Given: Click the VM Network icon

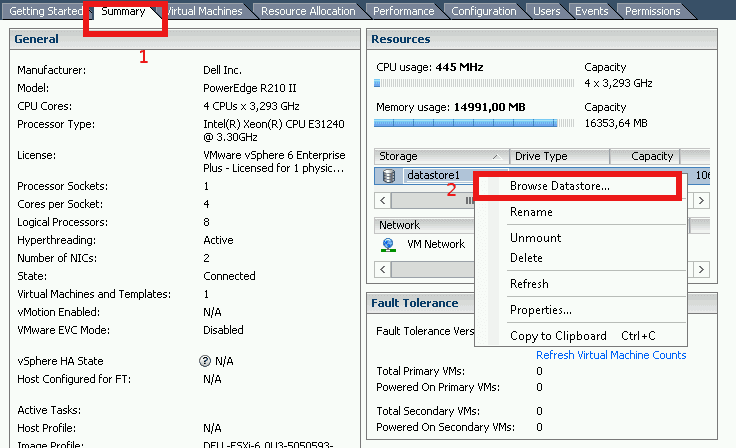Looking at the screenshot, I should pos(389,244).
